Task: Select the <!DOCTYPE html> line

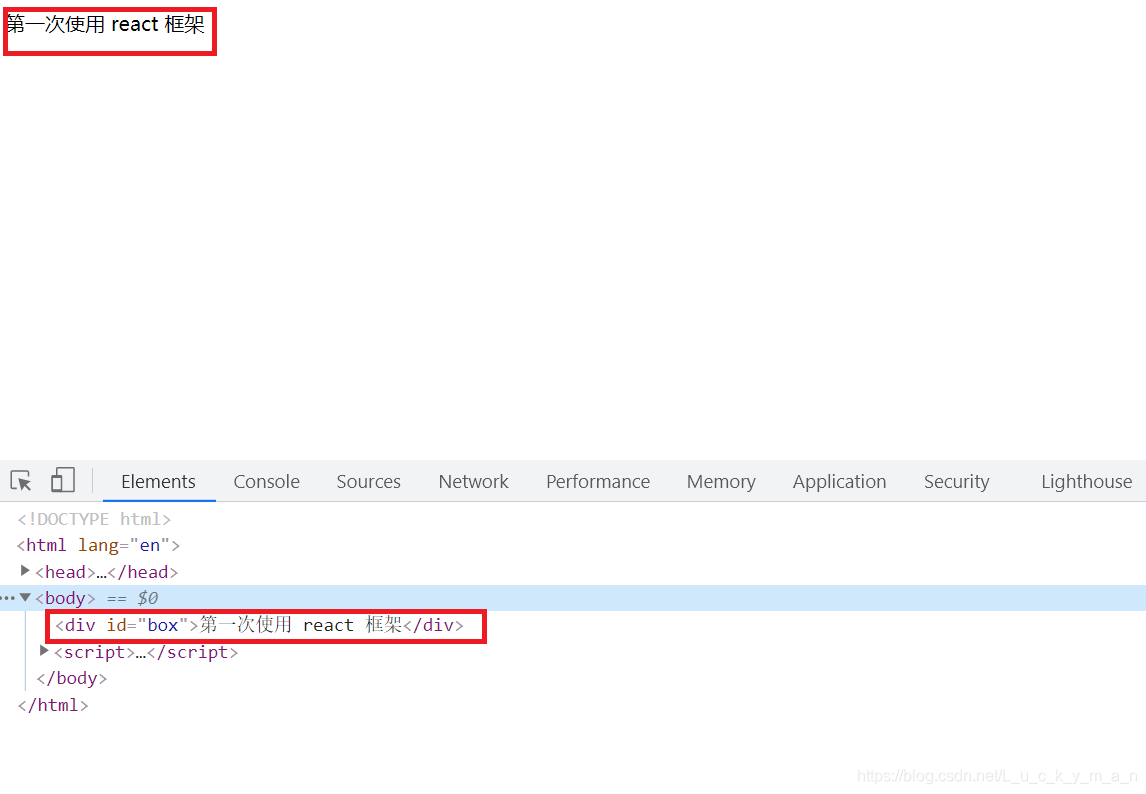Action: coord(94,519)
